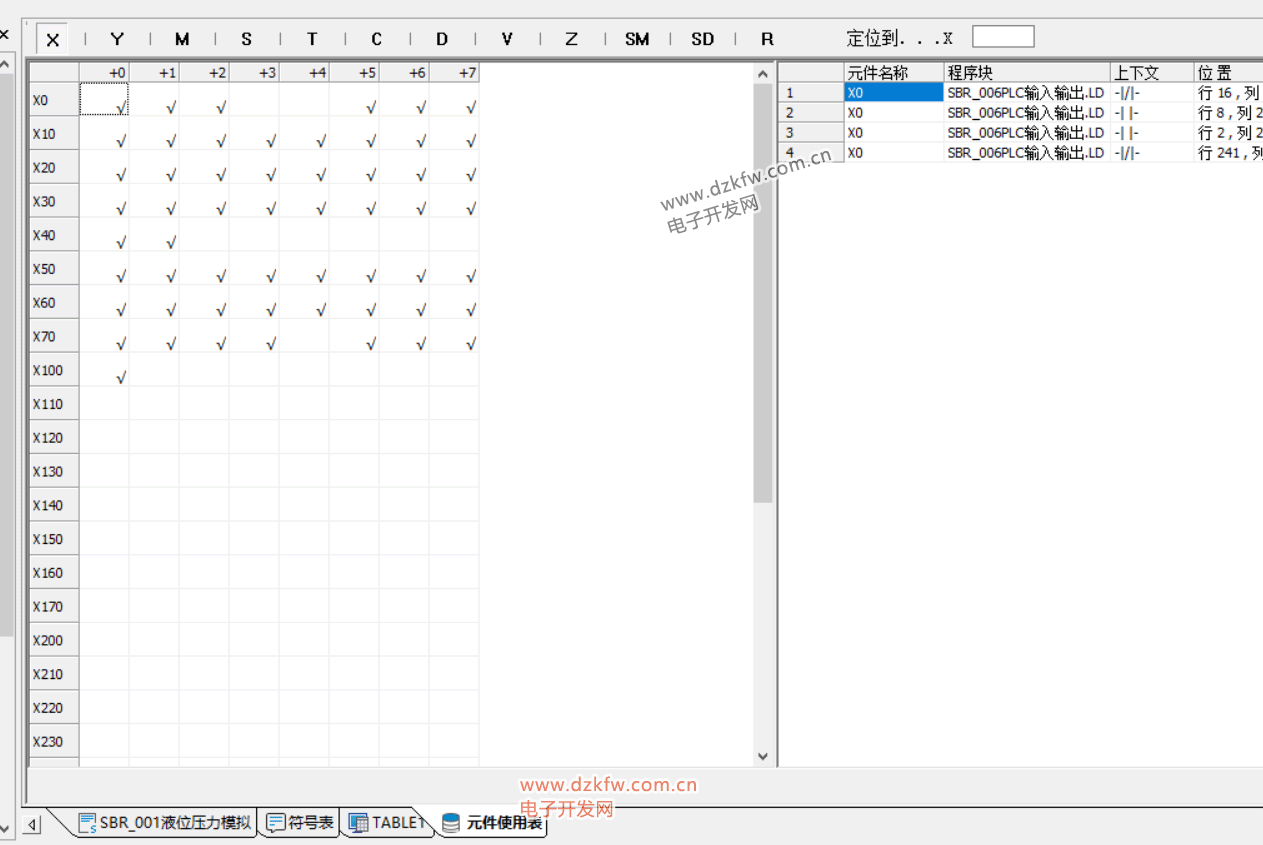Image resolution: width=1263 pixels, height=845 pixels.
Task: Click the tab scroll-left arrow at bottom
Action: [32, 824]
